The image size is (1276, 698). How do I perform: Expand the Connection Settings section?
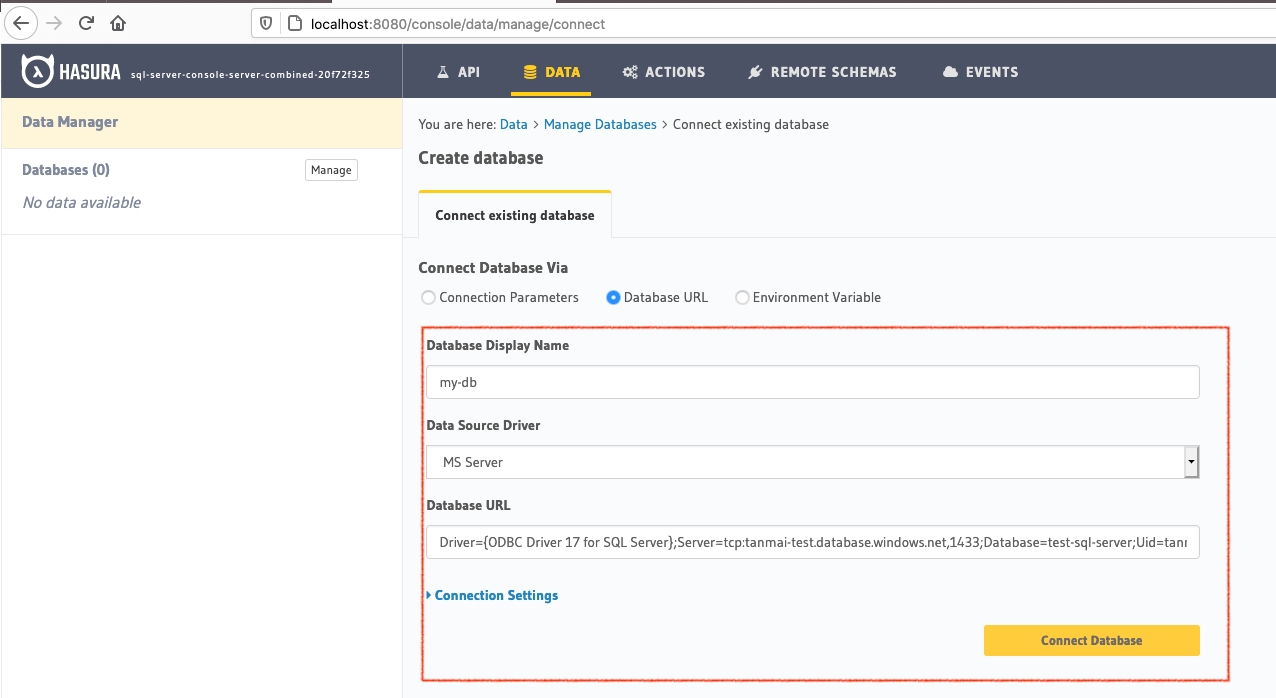(495, 595)
